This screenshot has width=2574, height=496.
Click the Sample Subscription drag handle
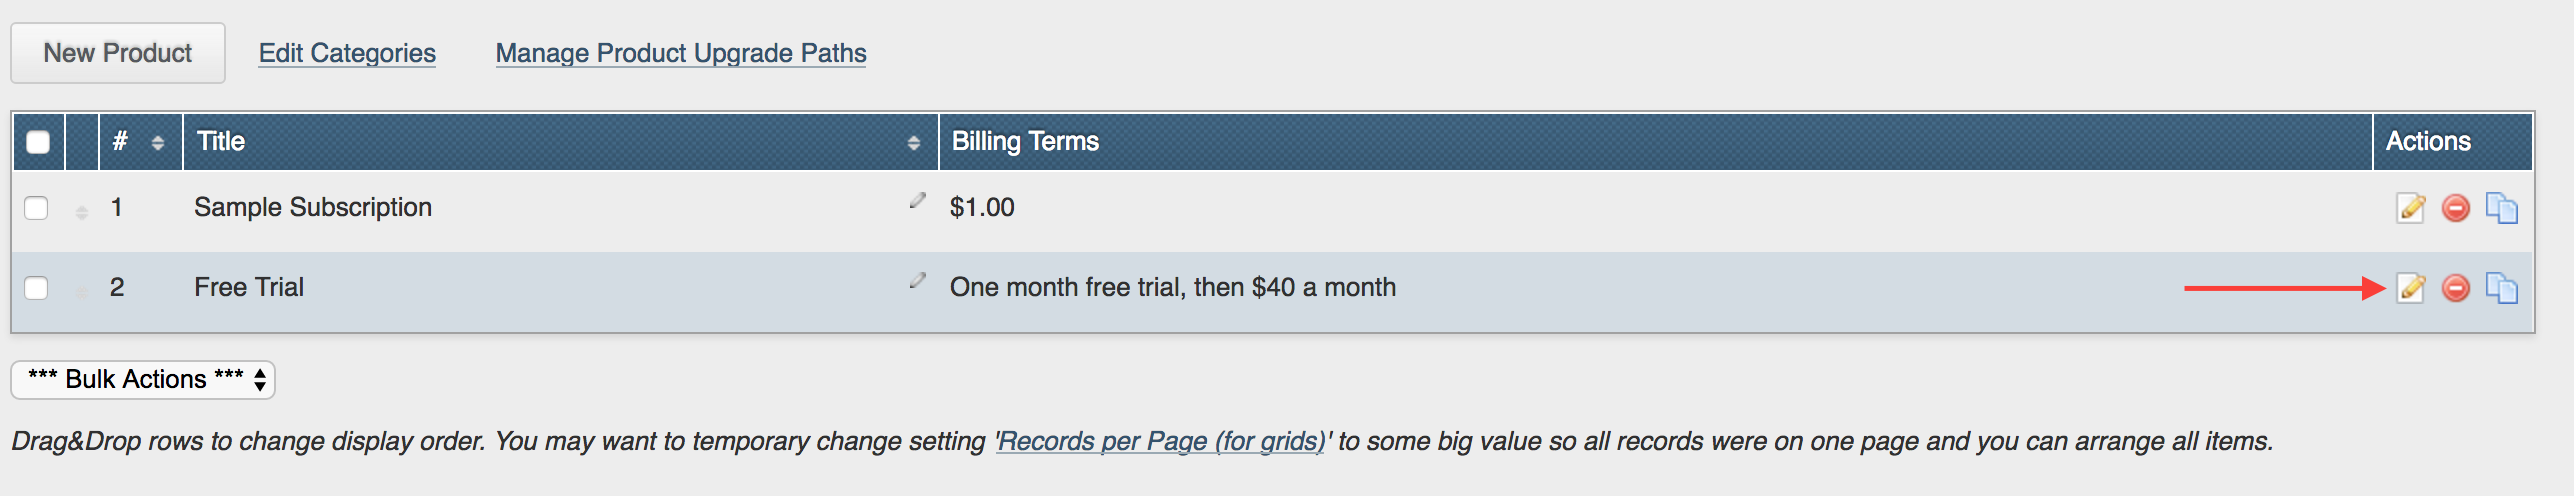[x=82, y=211]
